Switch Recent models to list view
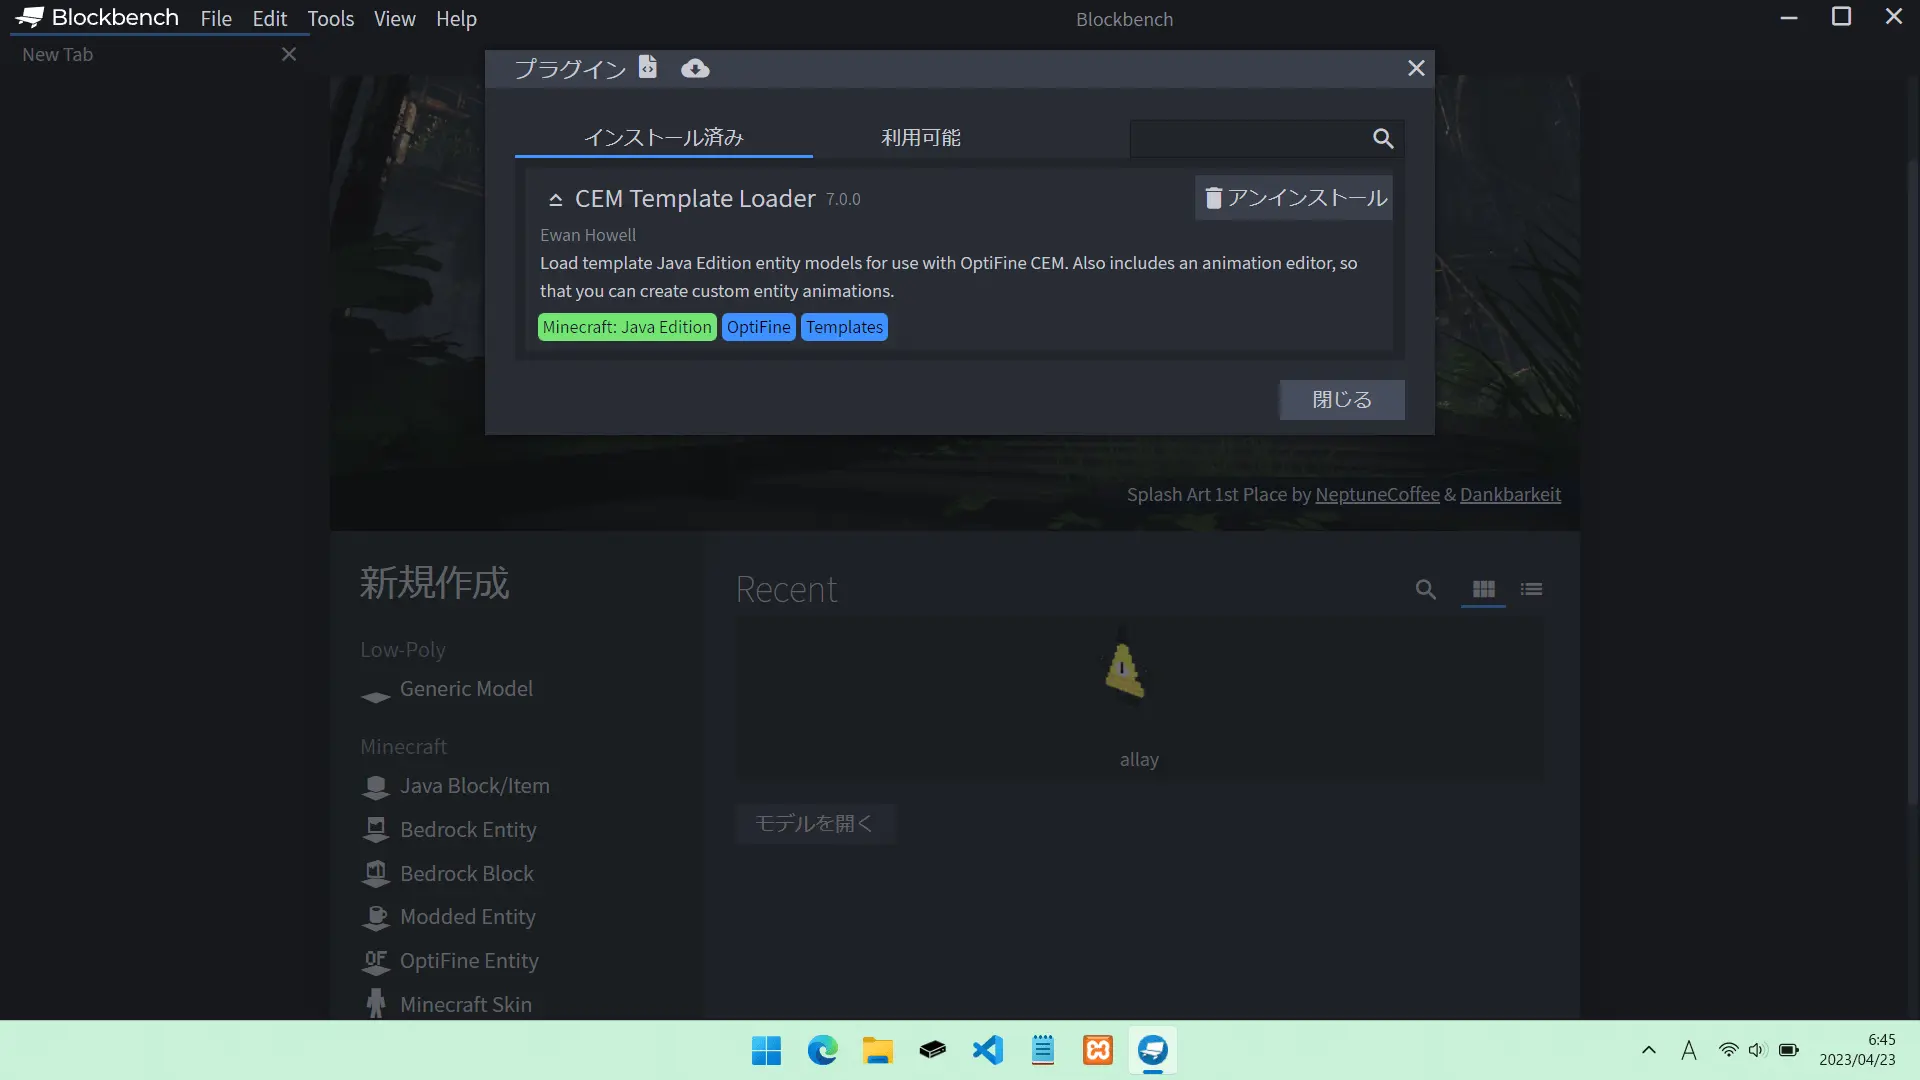Image resolution: width=1920 pixels, height=1080 pixels. click(1531, 589)
